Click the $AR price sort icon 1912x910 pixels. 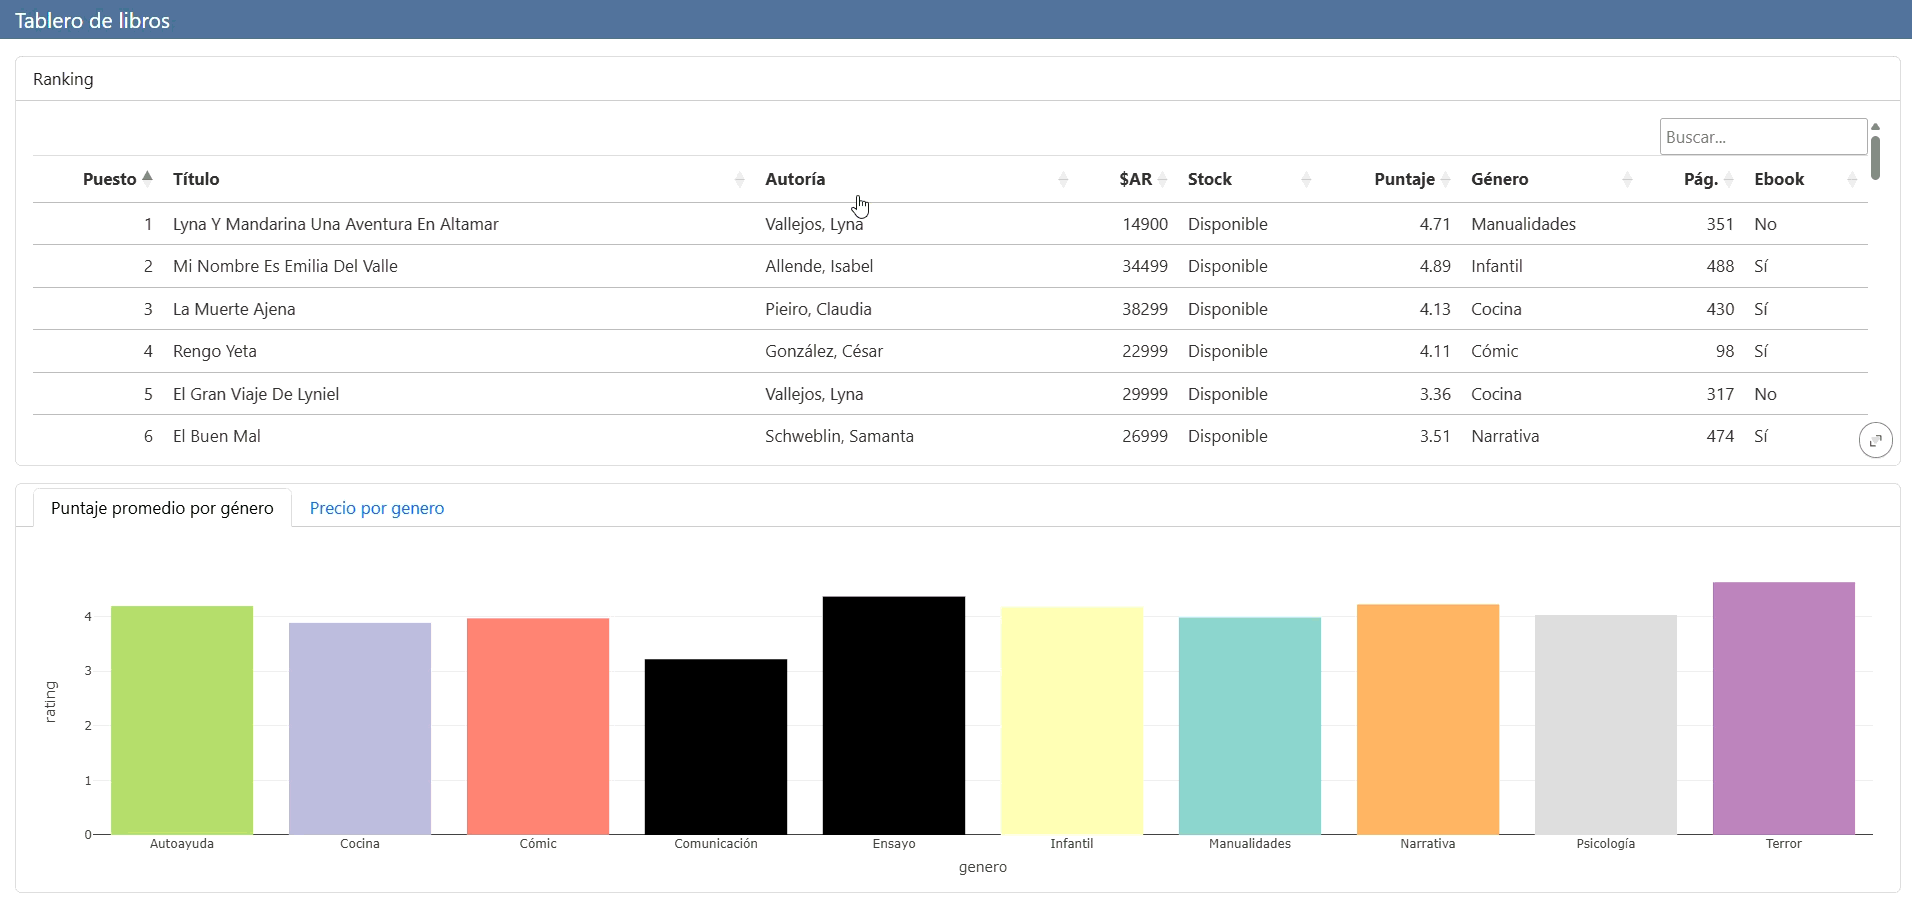click(1162, 179)
